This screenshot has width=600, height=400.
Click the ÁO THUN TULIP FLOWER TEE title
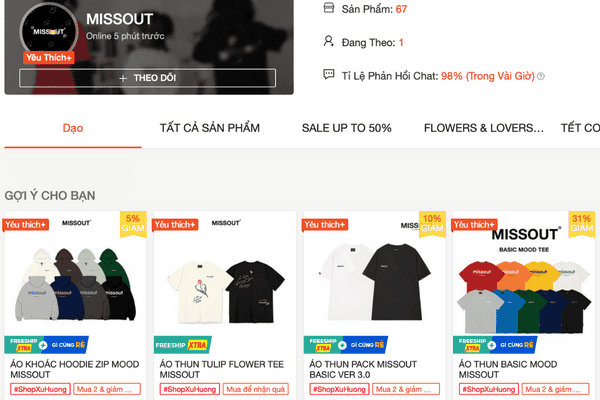coord(222,369)
